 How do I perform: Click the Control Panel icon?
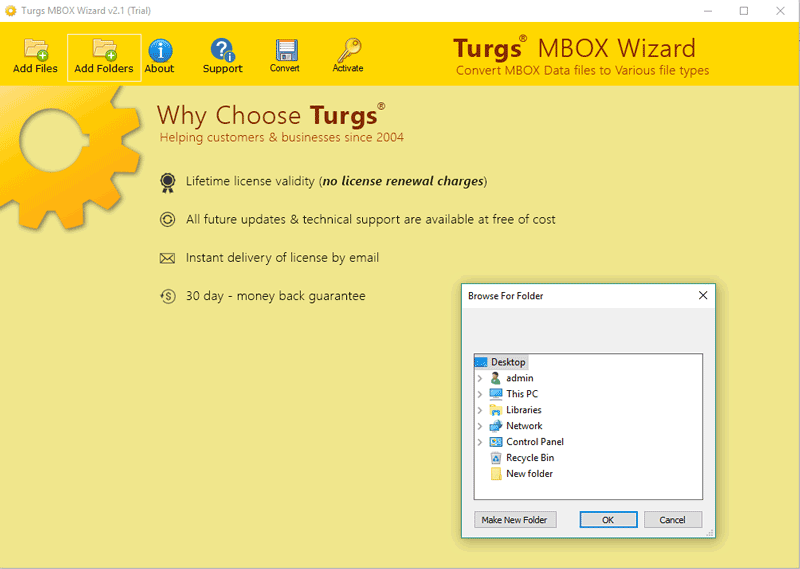pyautogui.click(x=495, y=442)
